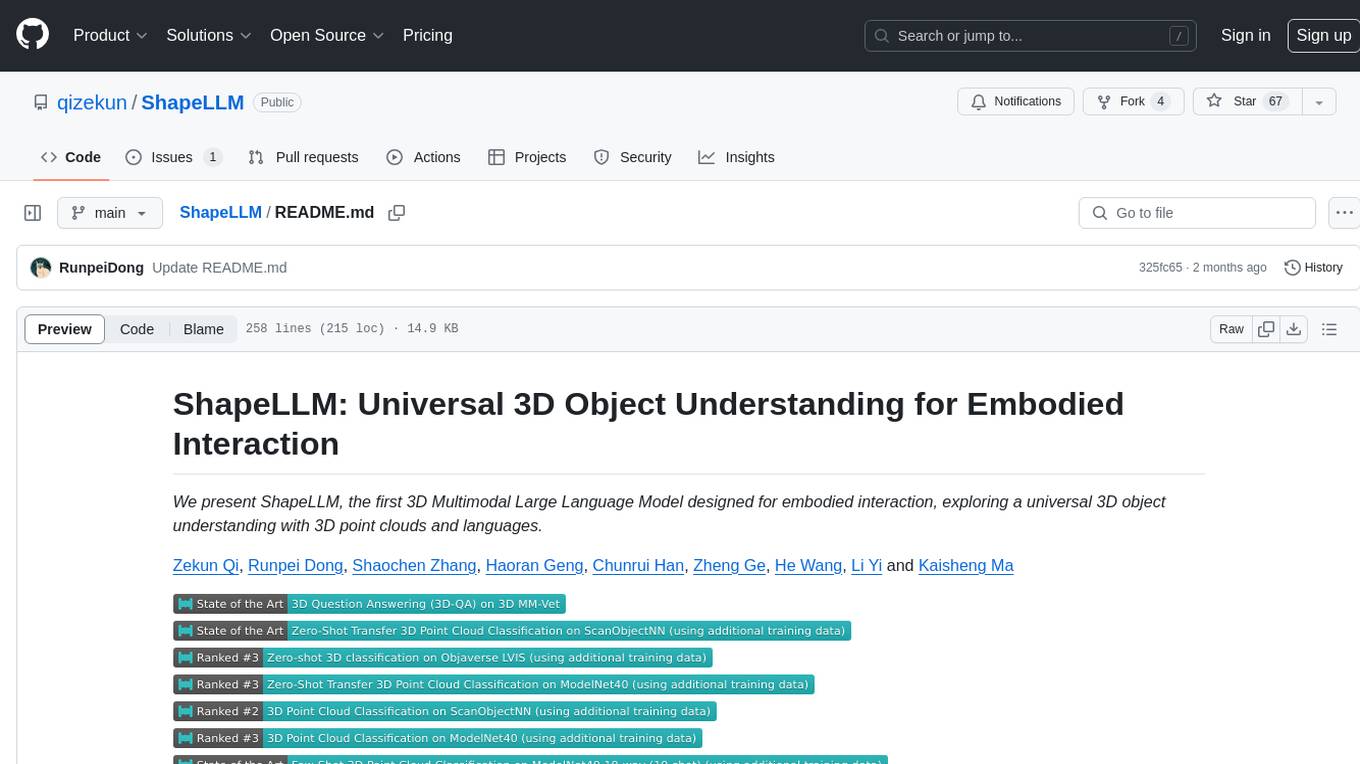Viewport: 1360px width, 764px height.
Task: Open the Pull requests tab
Action: 303,157
